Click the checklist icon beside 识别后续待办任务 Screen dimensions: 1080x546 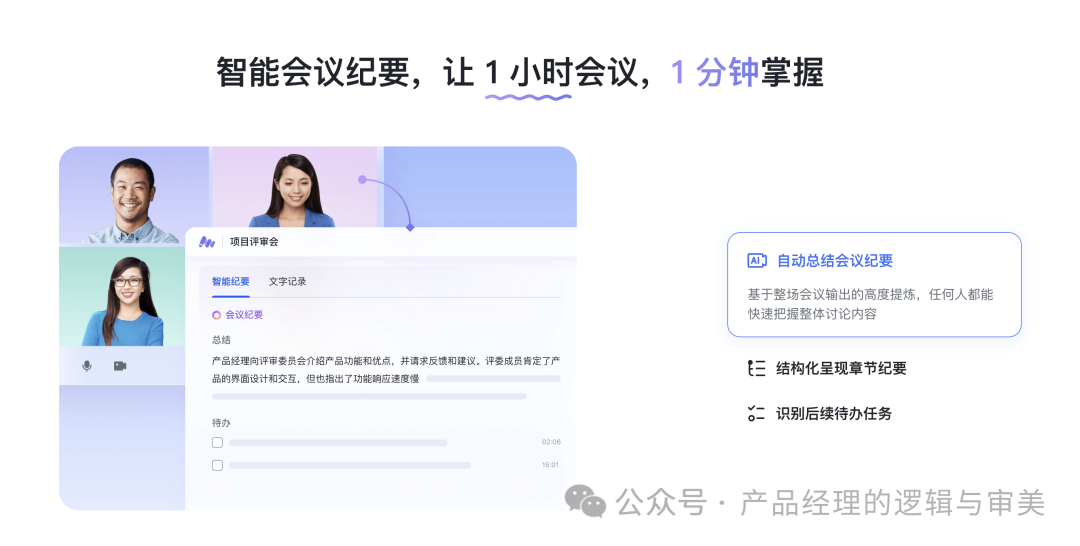tap(756, 413)
